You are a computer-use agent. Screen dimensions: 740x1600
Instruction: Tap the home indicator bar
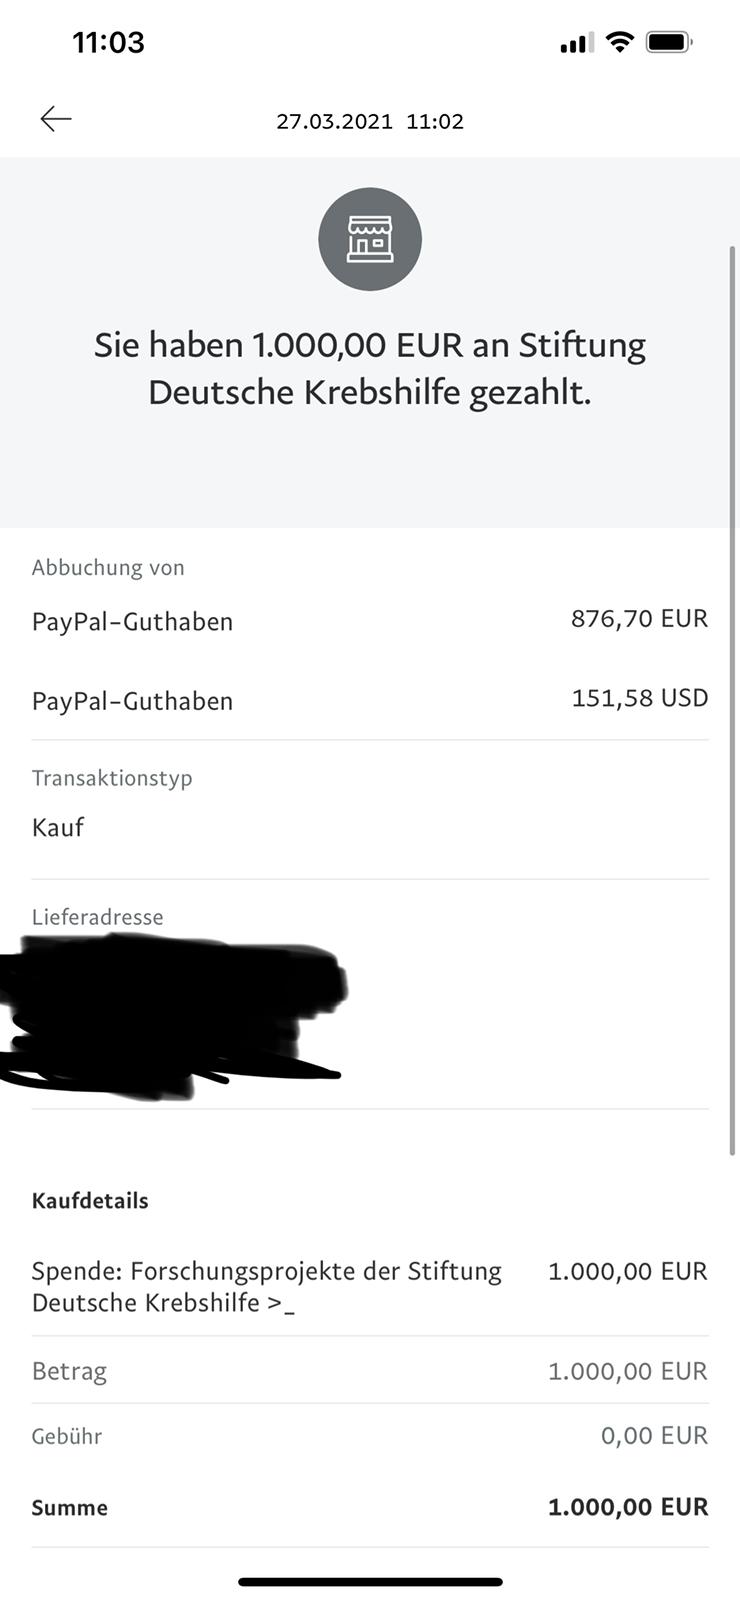point(370,1582)
